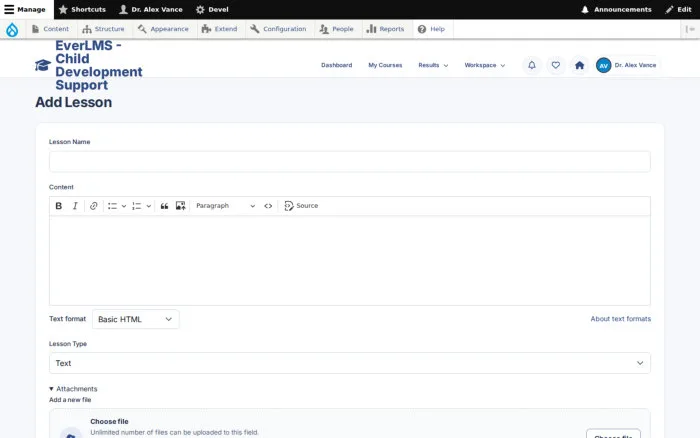
Task: Insert code block with angle brackets icon
Action: (268, 206)
